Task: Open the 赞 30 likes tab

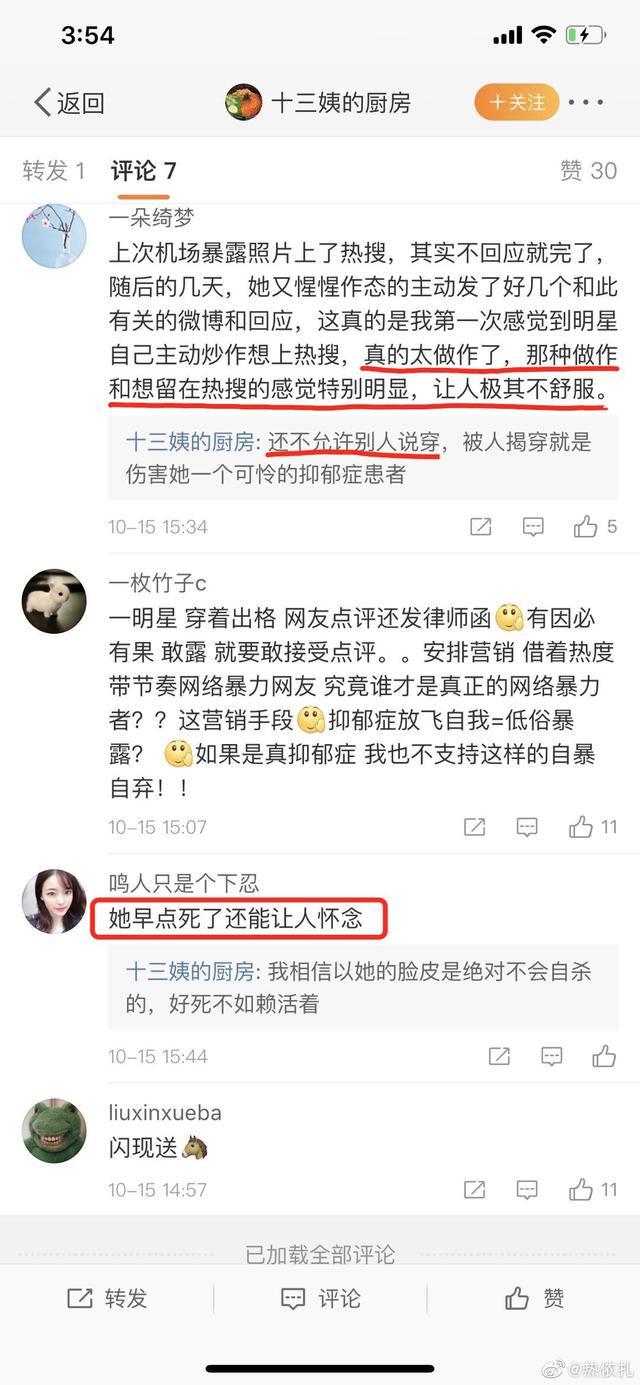Action: pyautogui.click(x=589, y=170)
